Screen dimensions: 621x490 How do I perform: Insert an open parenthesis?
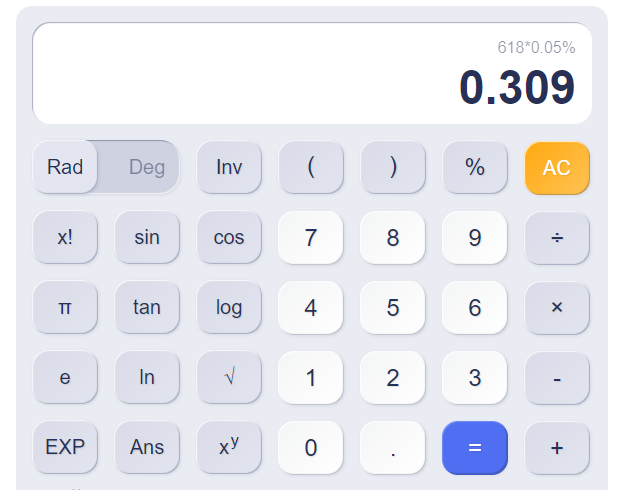[x=311, y=167]
